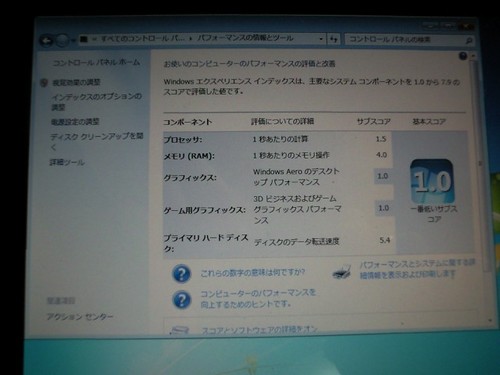Open コントロール パネル ホーム link
500x375 pixels.
coord(96,62)
